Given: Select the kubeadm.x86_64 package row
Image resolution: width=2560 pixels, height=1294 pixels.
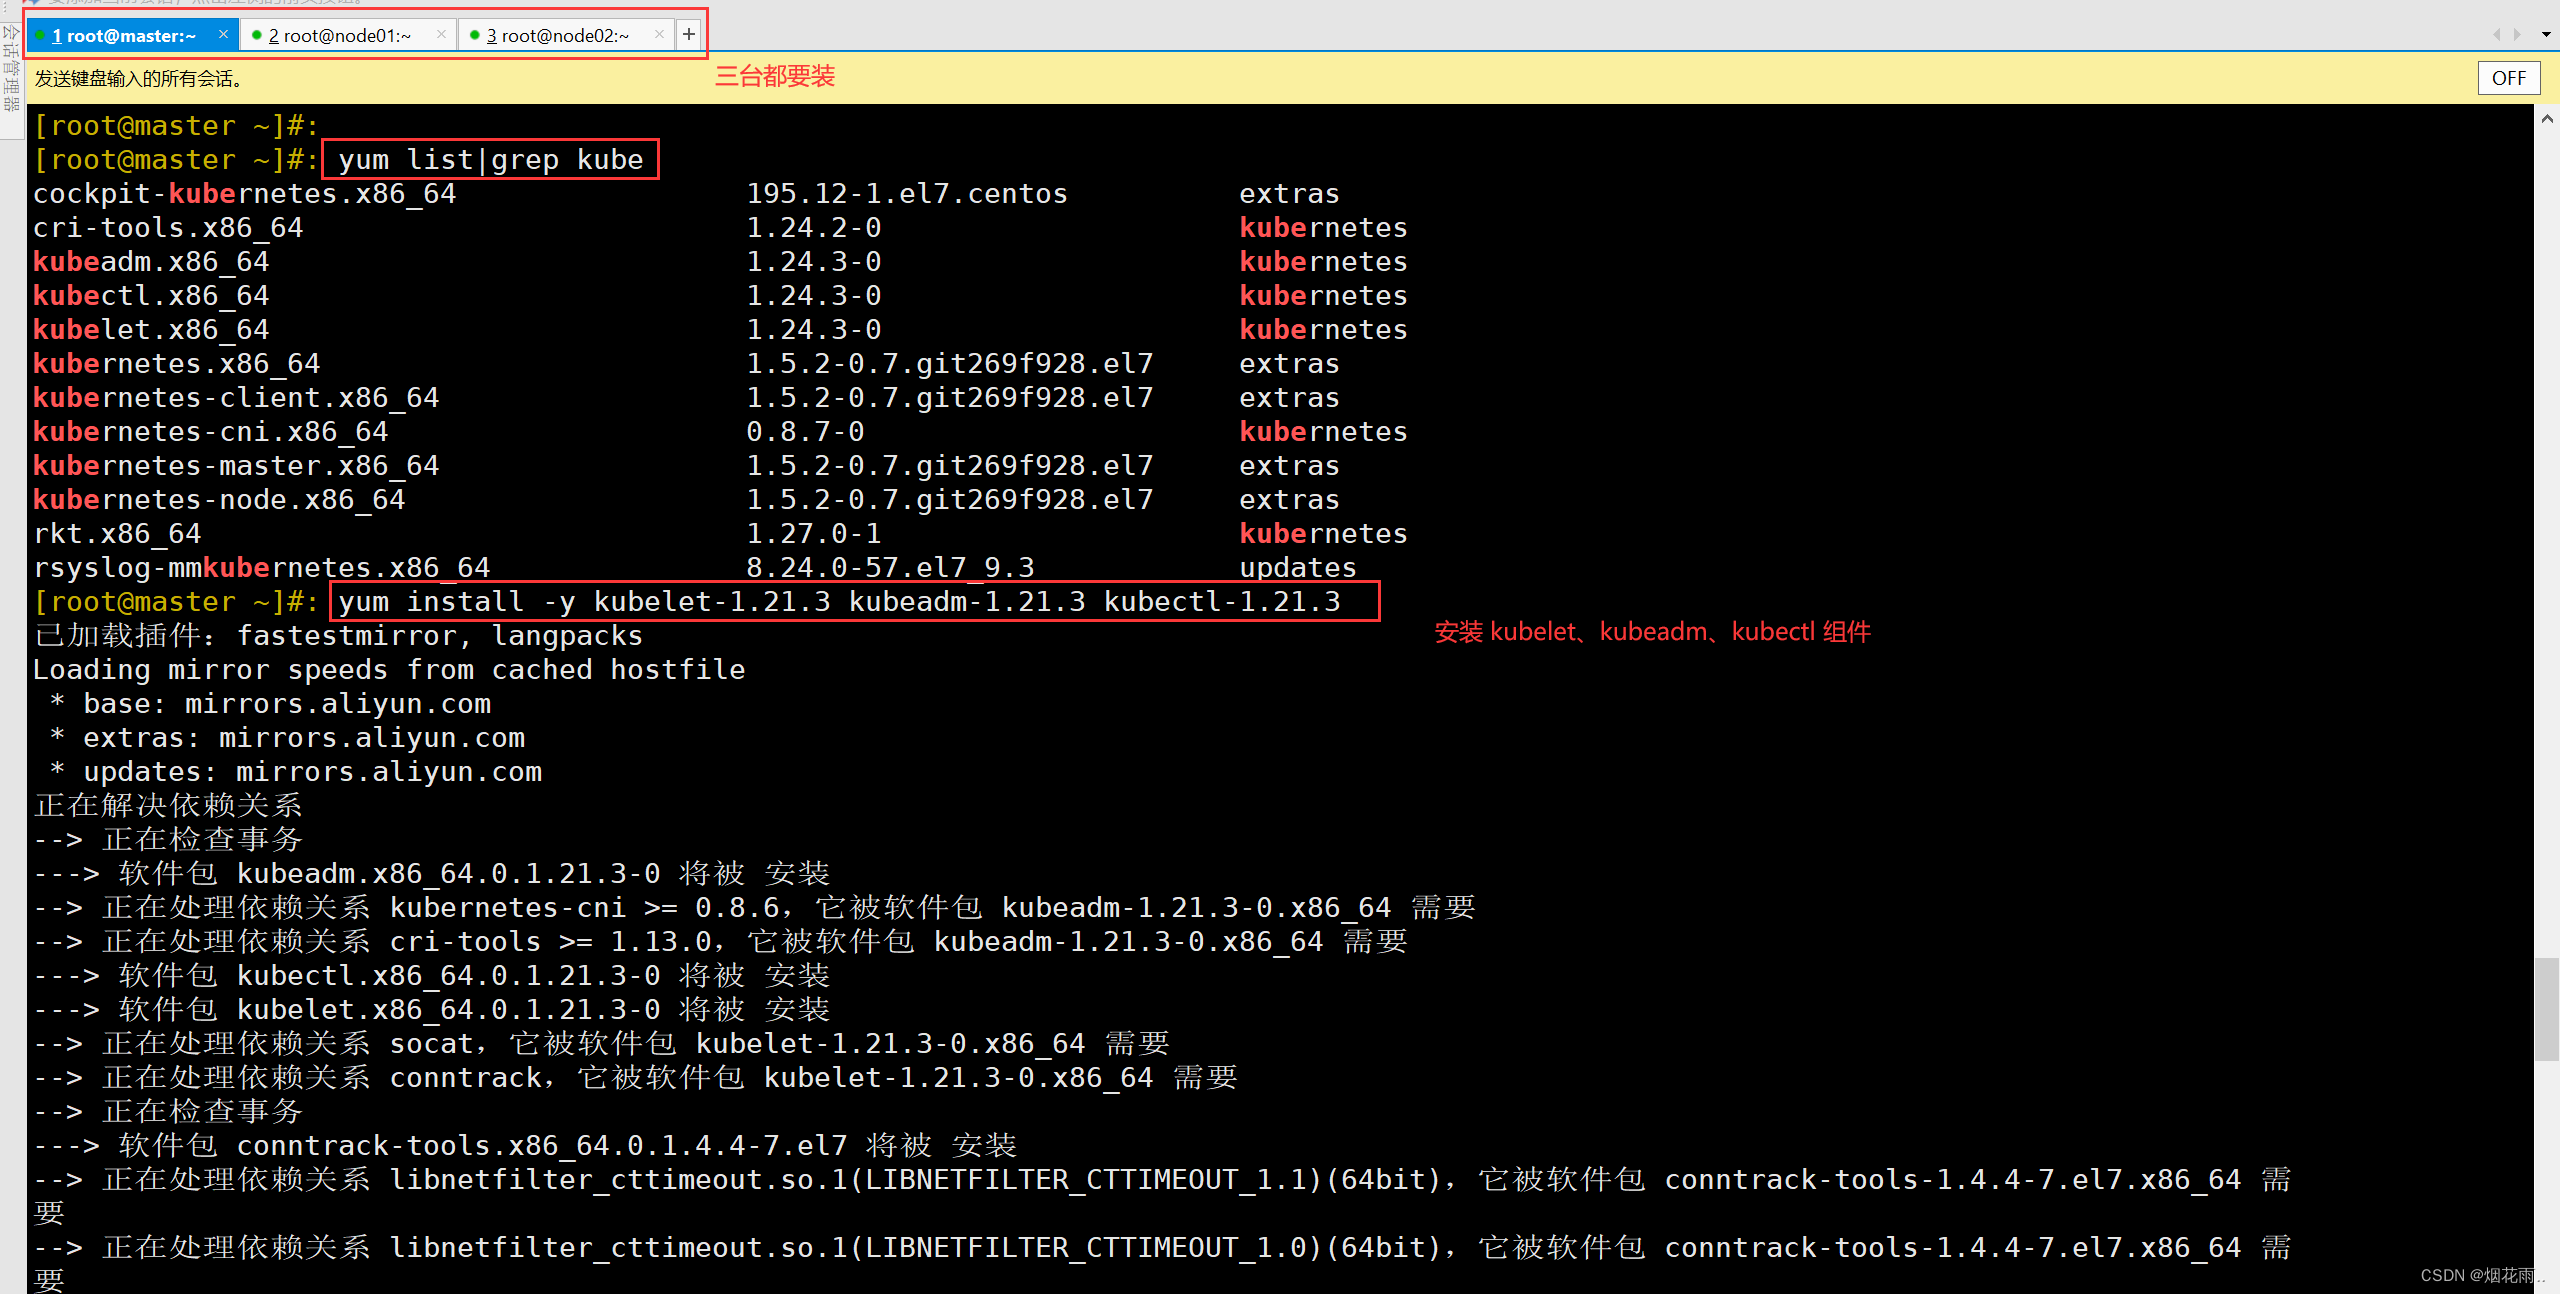Looking at the screenshot, I should coord(720,262).
